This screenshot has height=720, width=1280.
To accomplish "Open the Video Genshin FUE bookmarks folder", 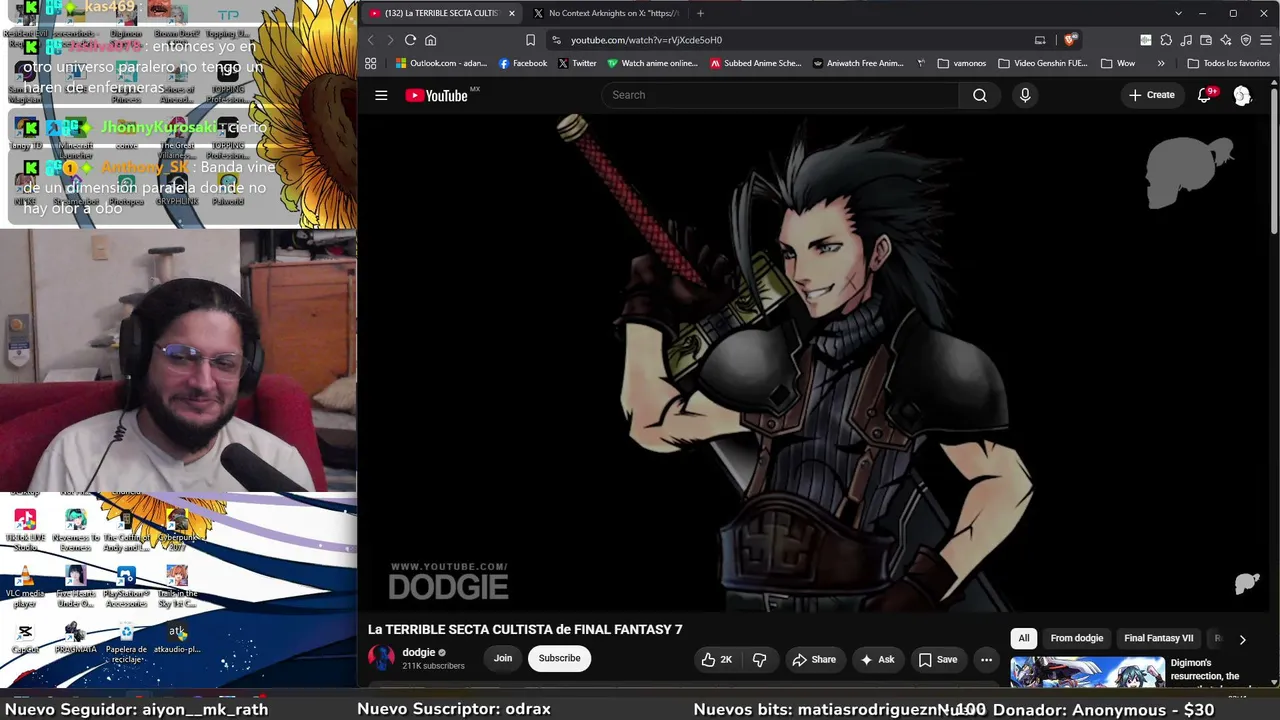I will 1042,63.
